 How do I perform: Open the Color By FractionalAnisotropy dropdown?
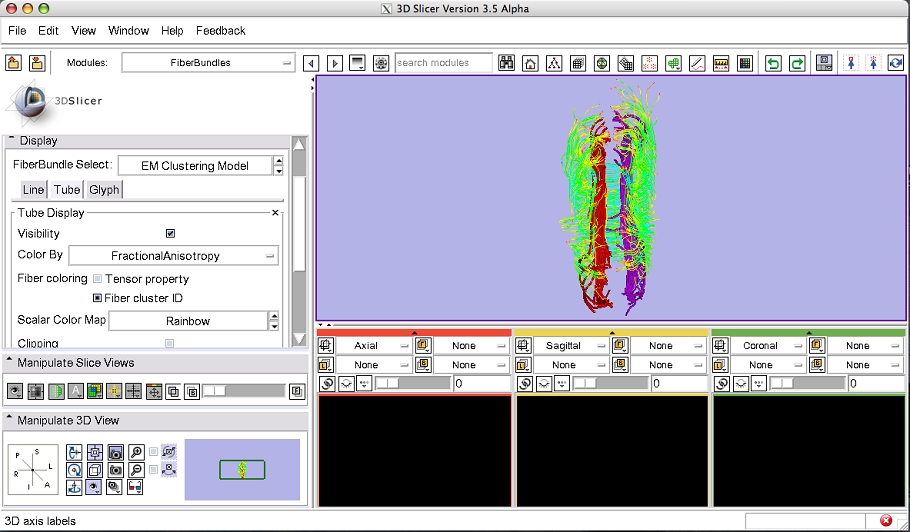click(173, 256)
